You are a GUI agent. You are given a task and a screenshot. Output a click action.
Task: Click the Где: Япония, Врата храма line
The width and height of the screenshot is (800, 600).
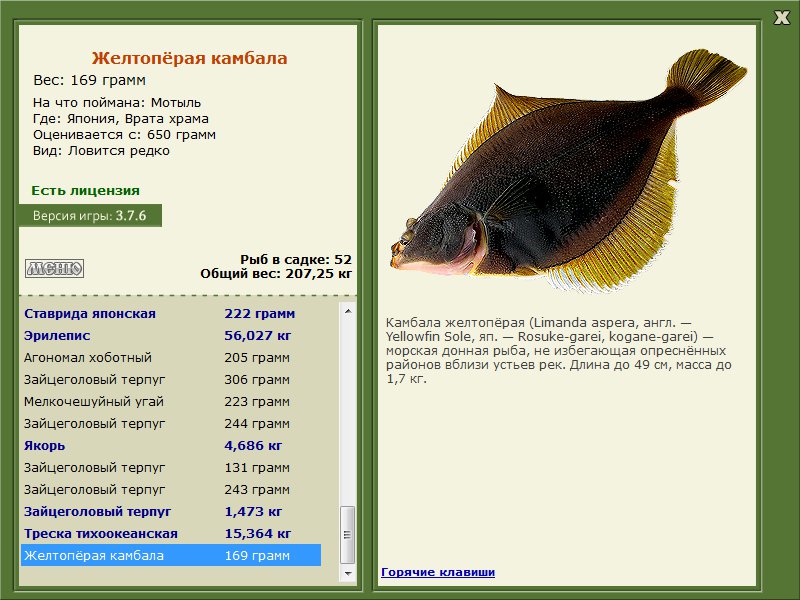click(121, 119)
